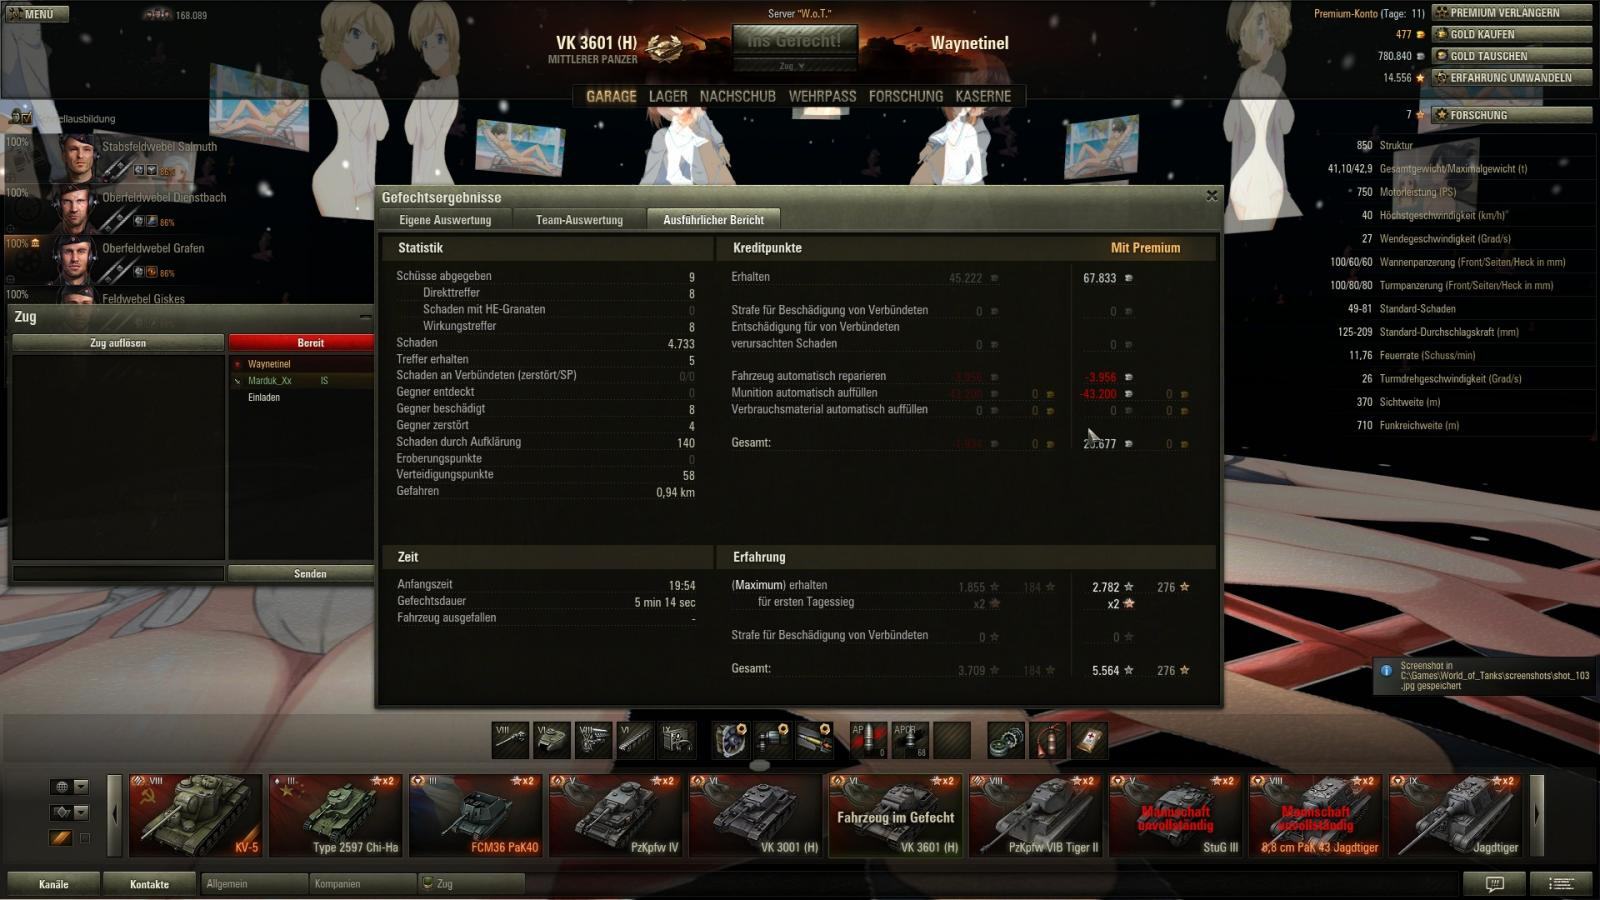Open the suspension tracks module slot
1600x900 pixels.
[x=635, y=740]
